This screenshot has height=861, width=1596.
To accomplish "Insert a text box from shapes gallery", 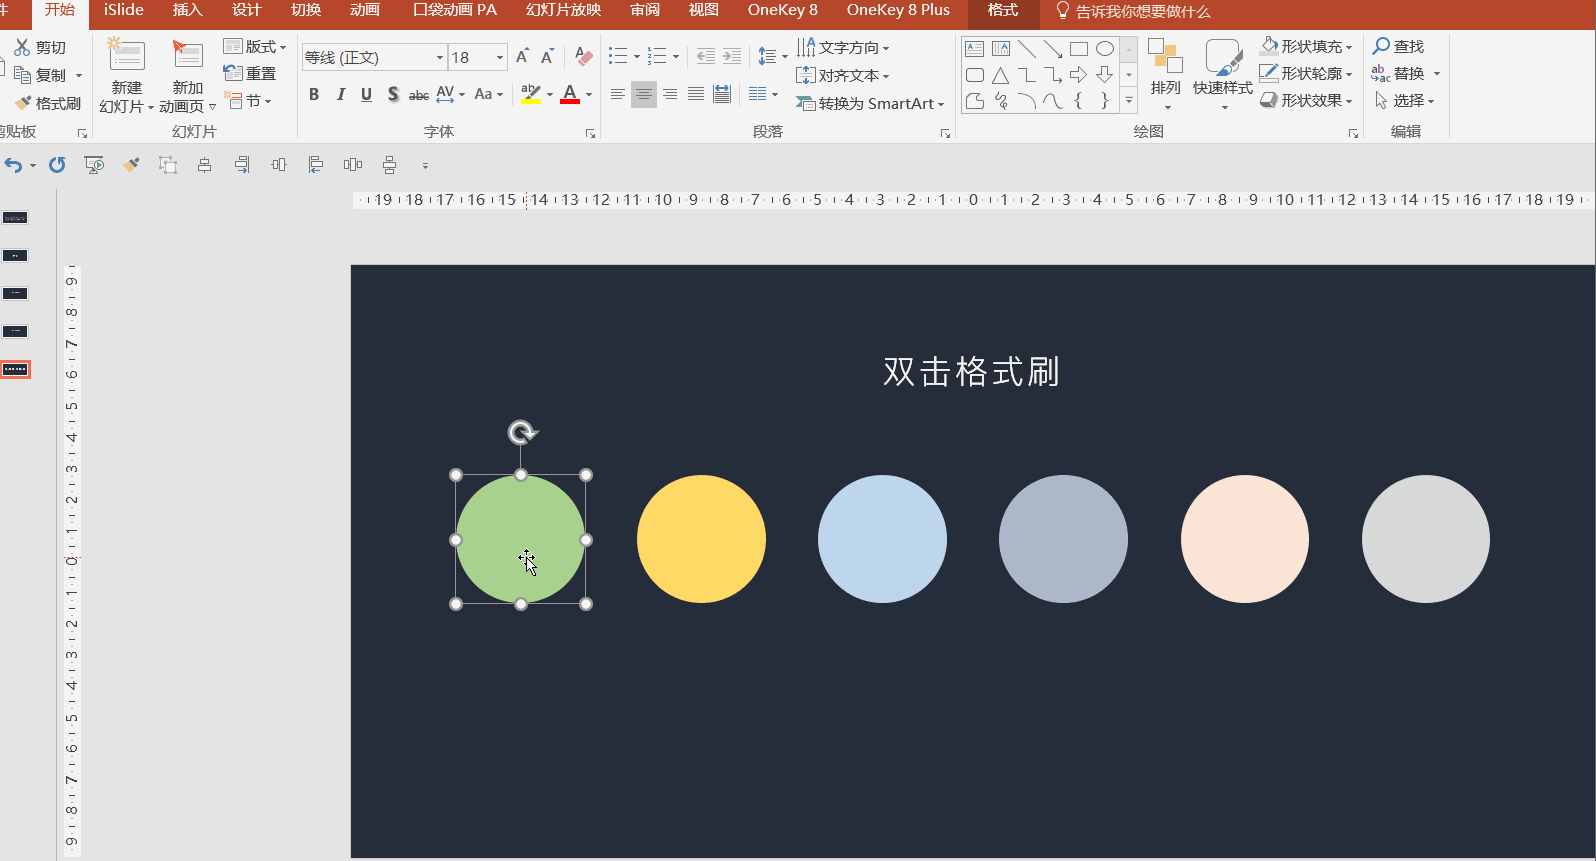I will click(x=974, y=49).
